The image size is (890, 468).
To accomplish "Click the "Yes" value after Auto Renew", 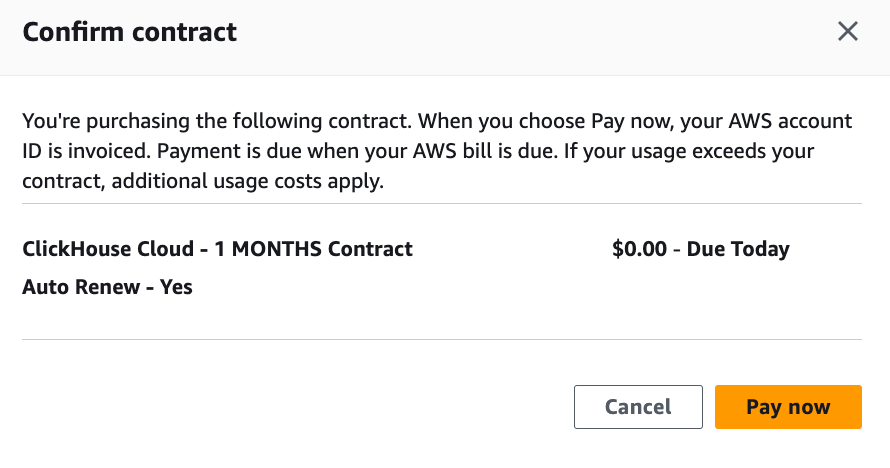I will click(x=176, y=287).
